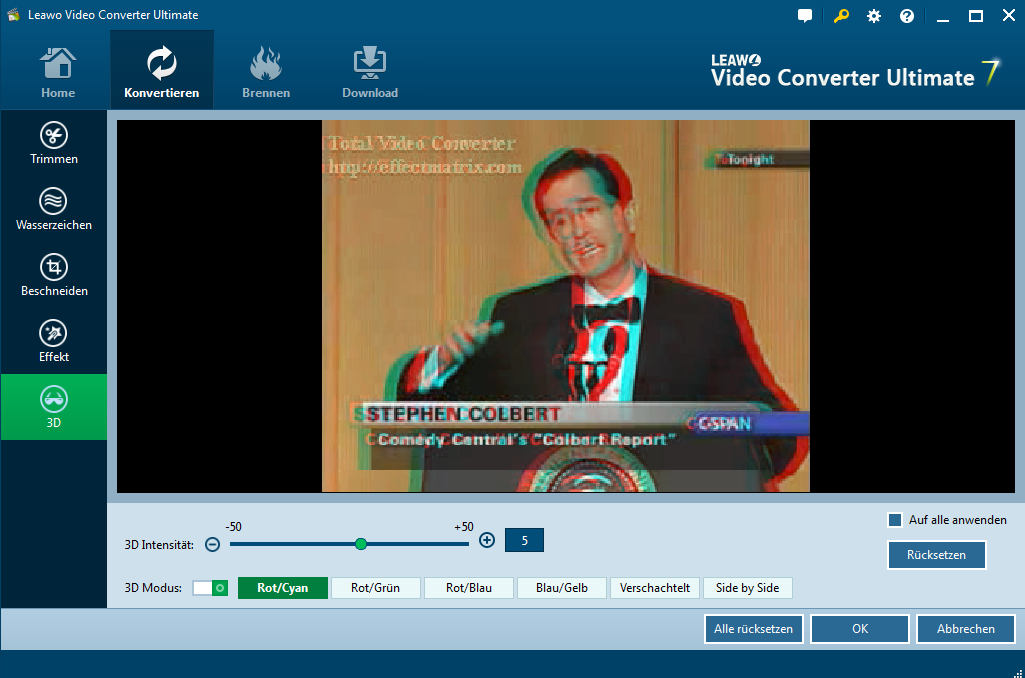This screenshot has width=1025, height=678.
Task: Go to the Download tab
Action: click(370, 72)
